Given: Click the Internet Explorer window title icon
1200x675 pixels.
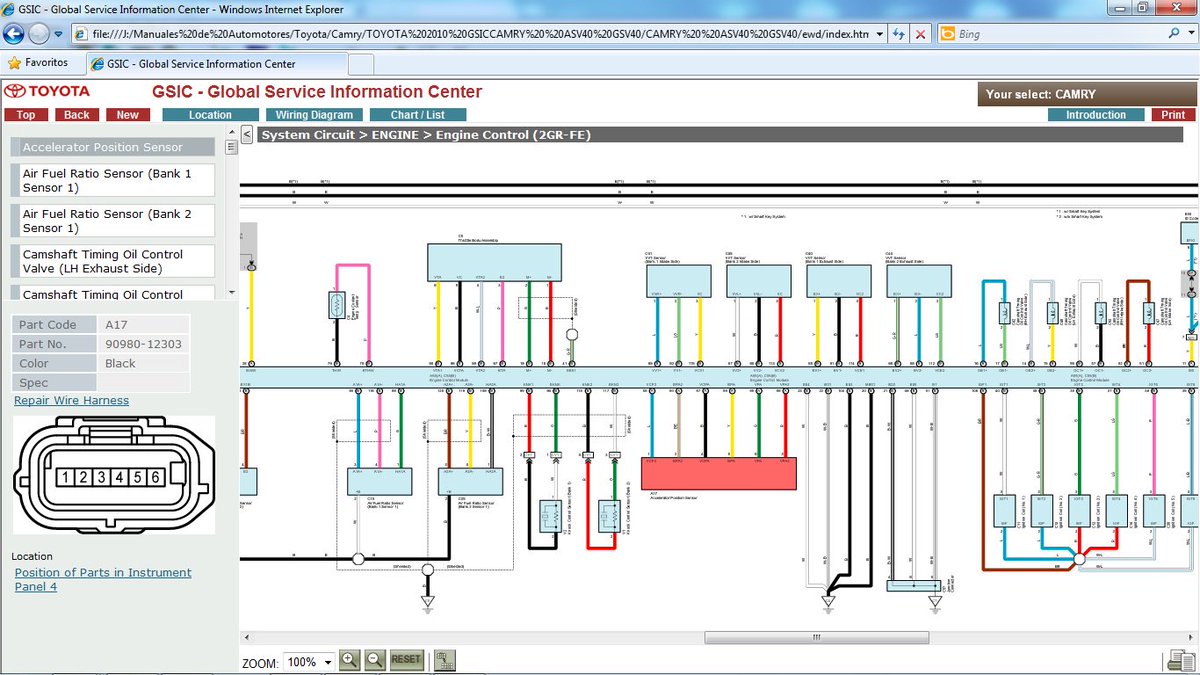Looking at the screenshot, I should [9, 9].
